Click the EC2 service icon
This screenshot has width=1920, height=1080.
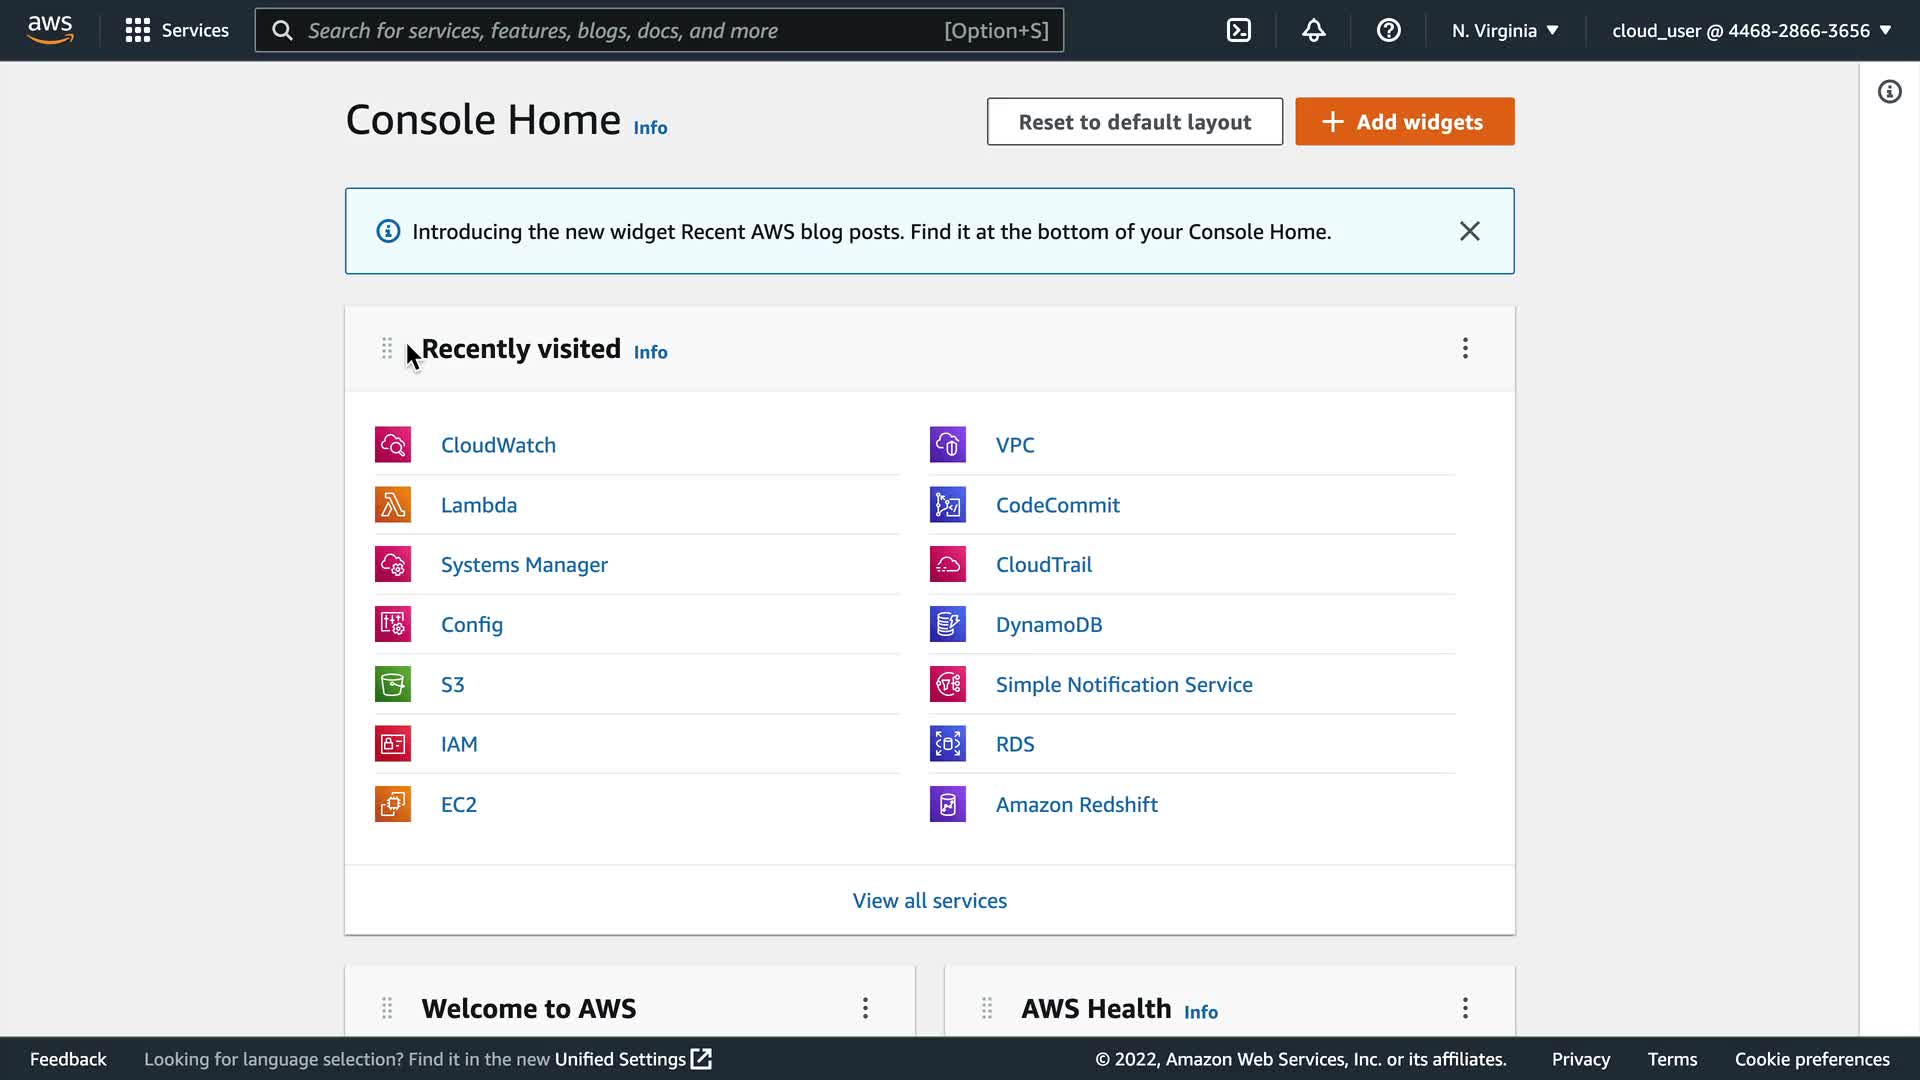click(392, 804)
